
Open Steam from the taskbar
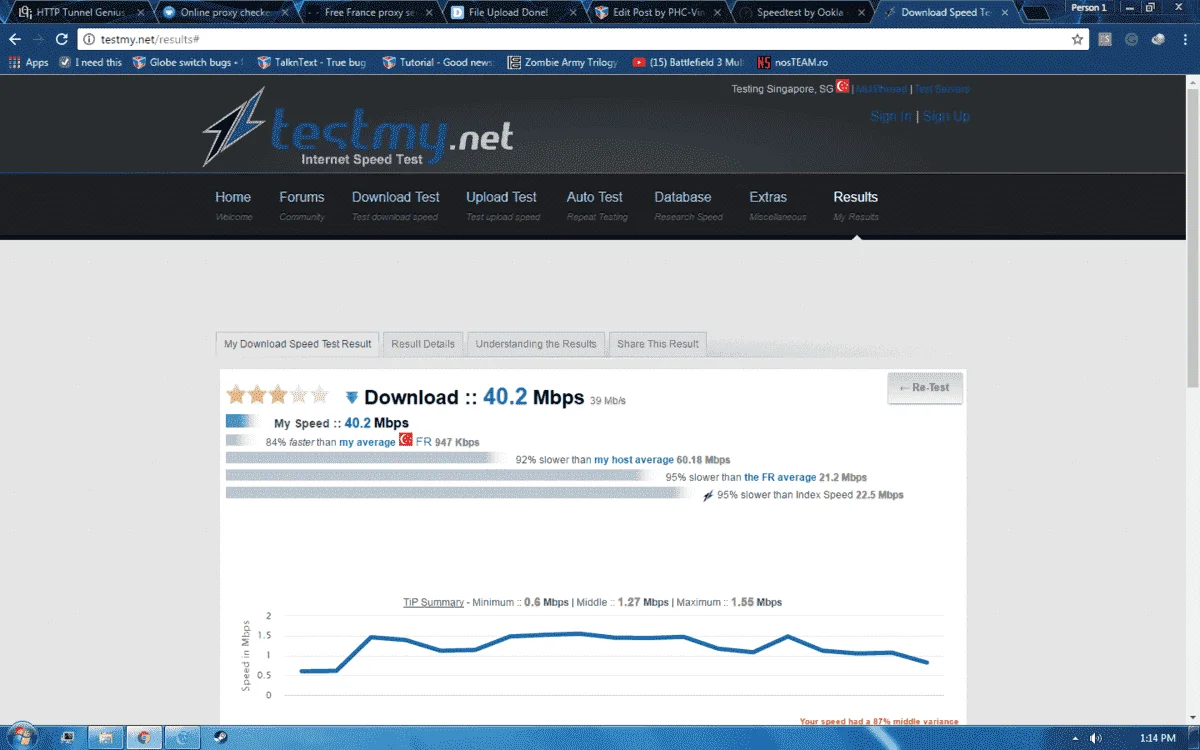[219, 737]
